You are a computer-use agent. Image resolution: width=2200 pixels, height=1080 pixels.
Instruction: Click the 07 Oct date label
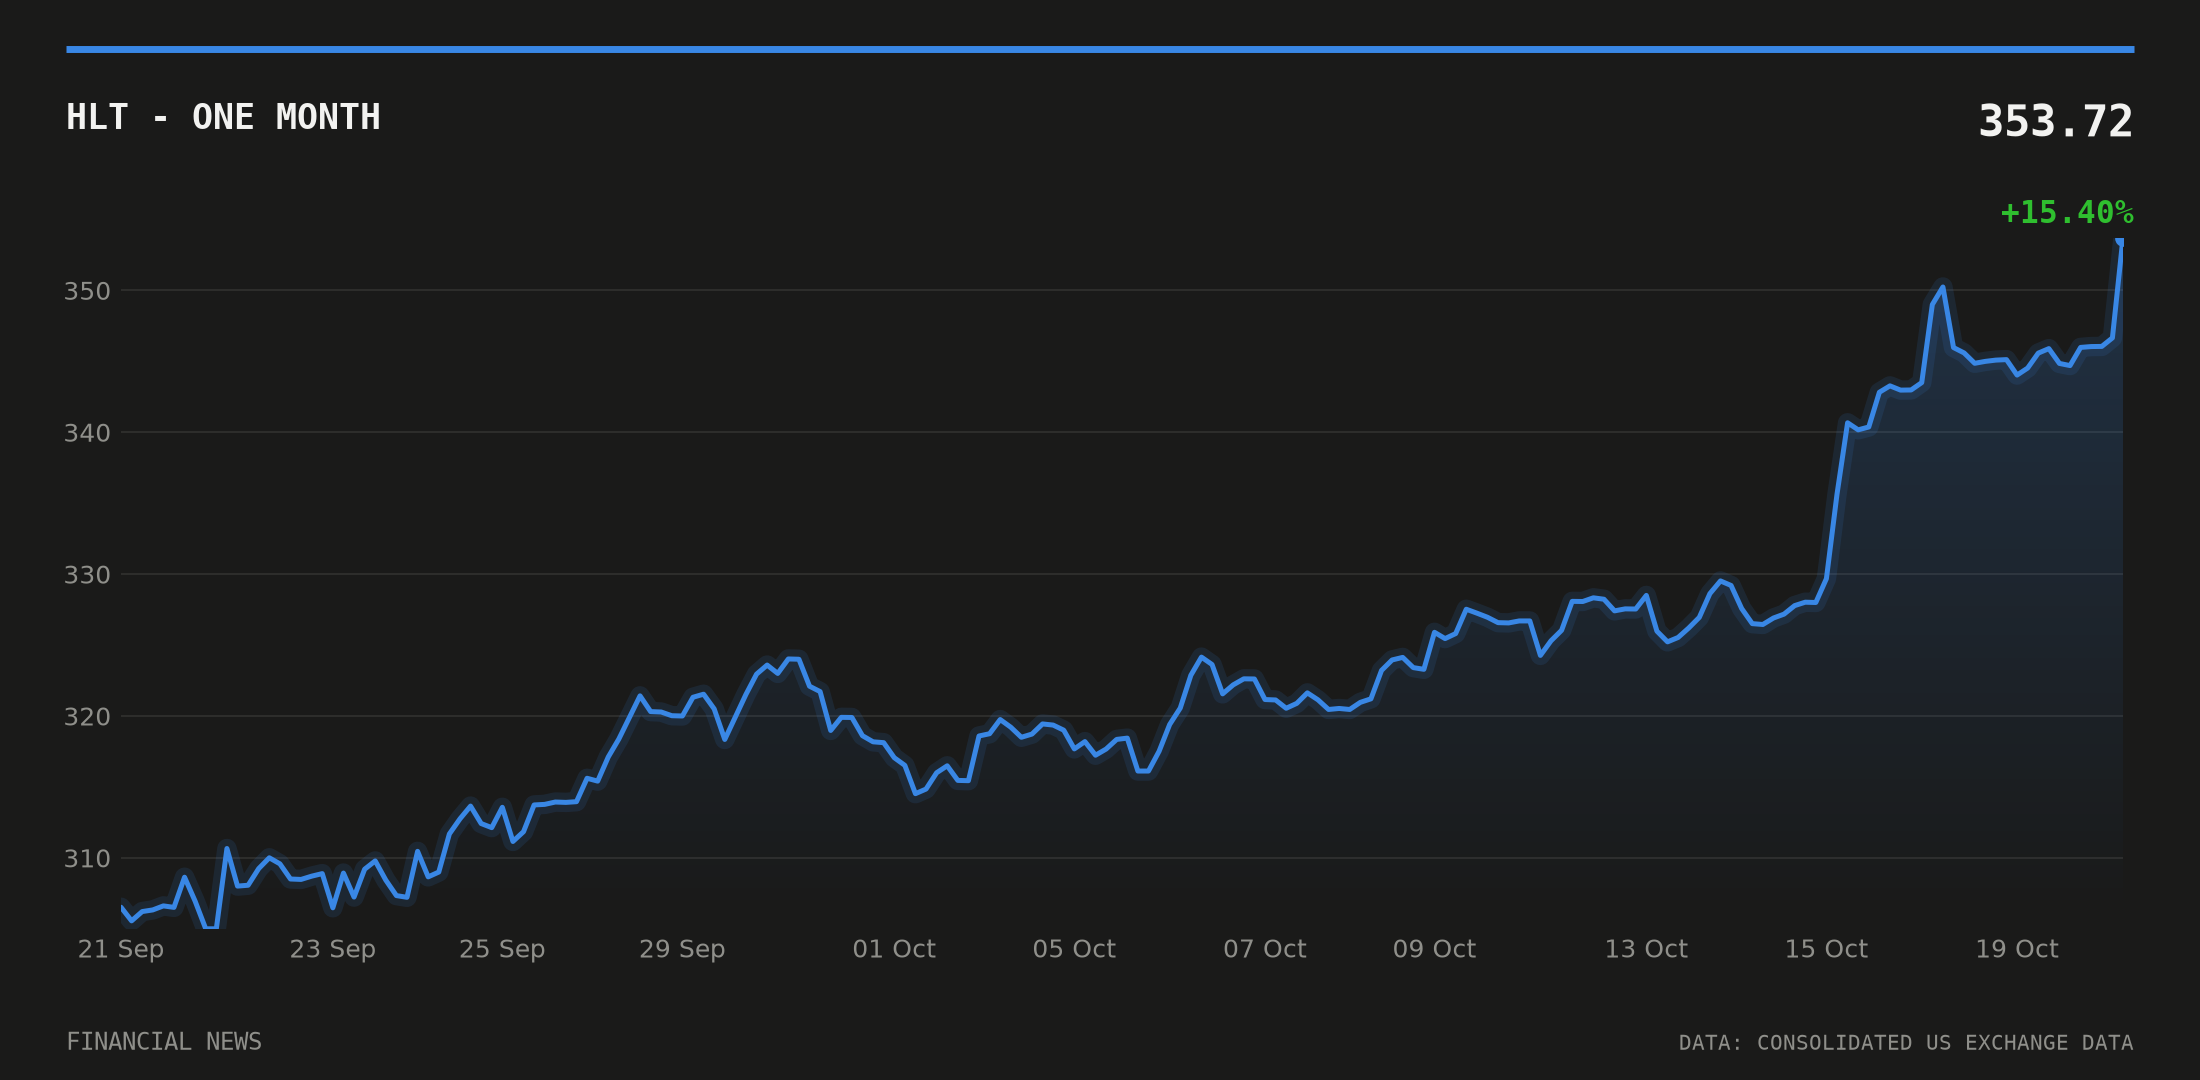1265,949
